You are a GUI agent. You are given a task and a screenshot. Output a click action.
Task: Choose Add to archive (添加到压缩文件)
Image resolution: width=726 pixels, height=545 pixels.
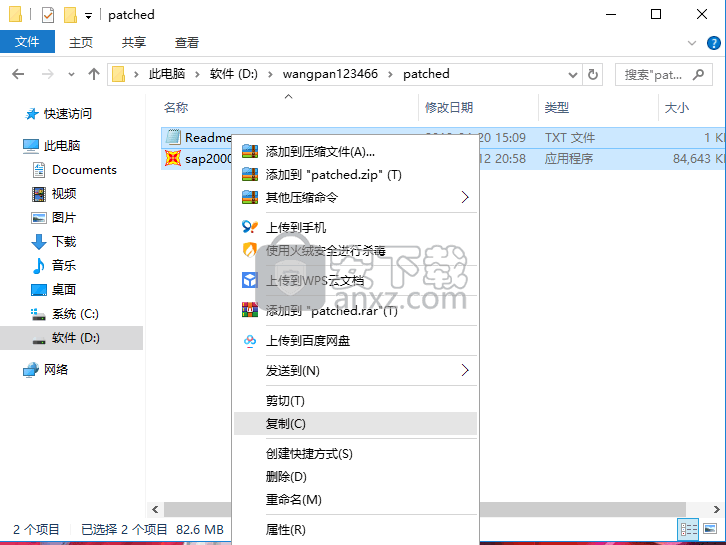point(356,152)
